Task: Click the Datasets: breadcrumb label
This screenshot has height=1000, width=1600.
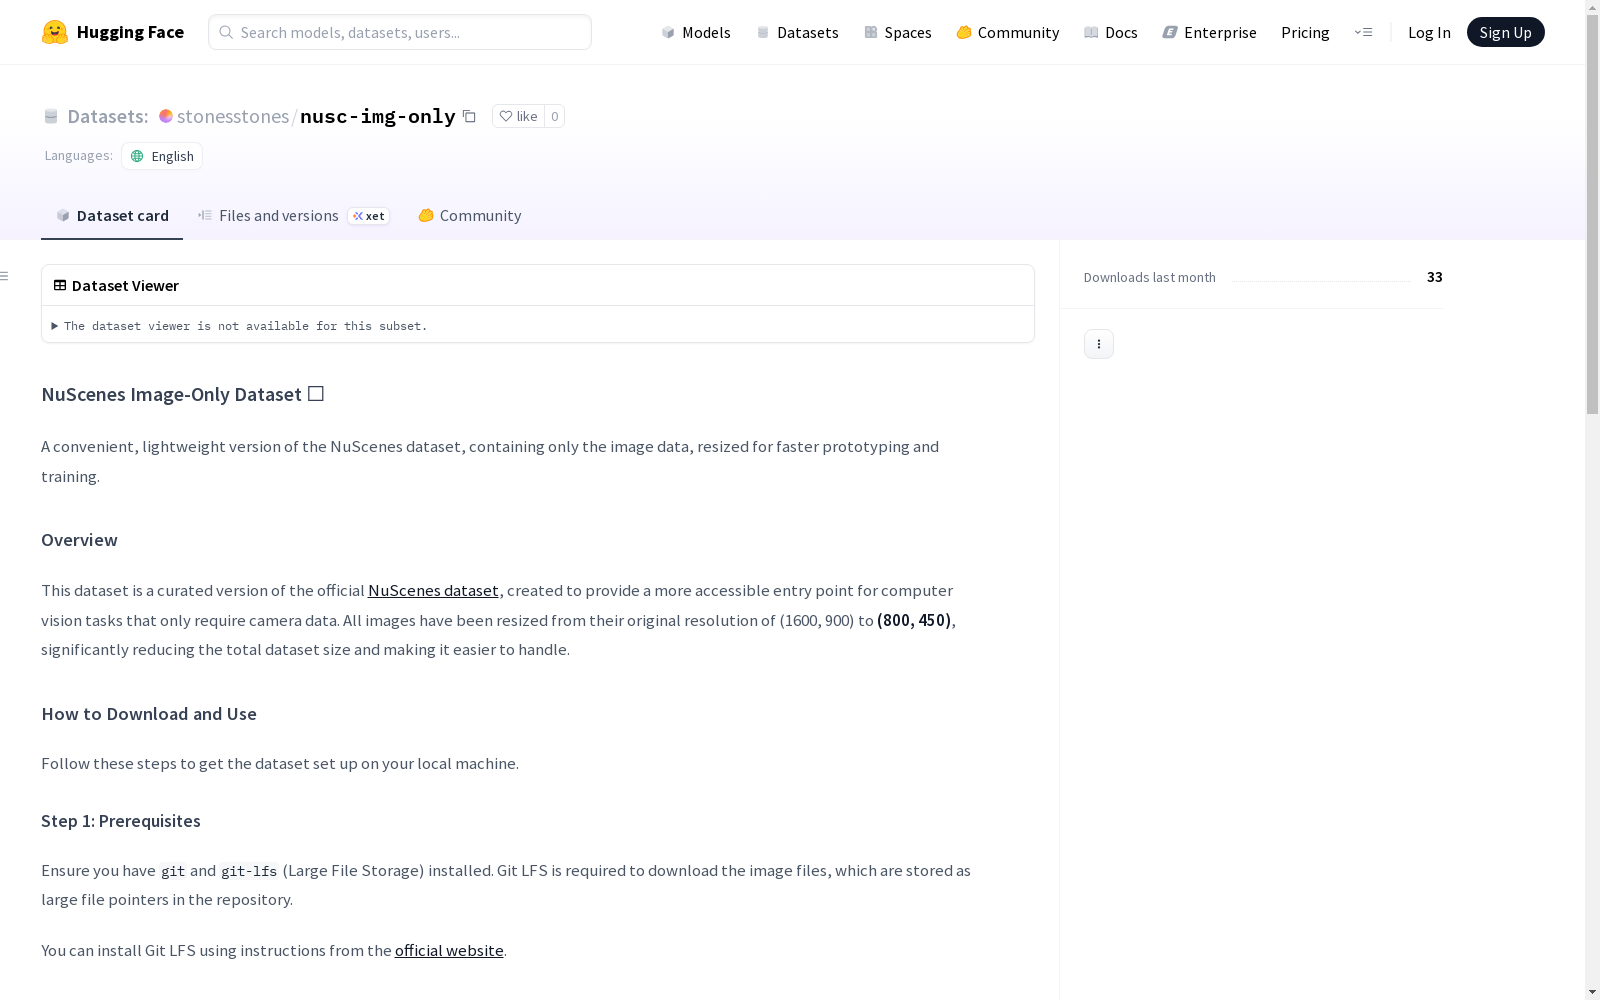Action: tap(107, 116)
